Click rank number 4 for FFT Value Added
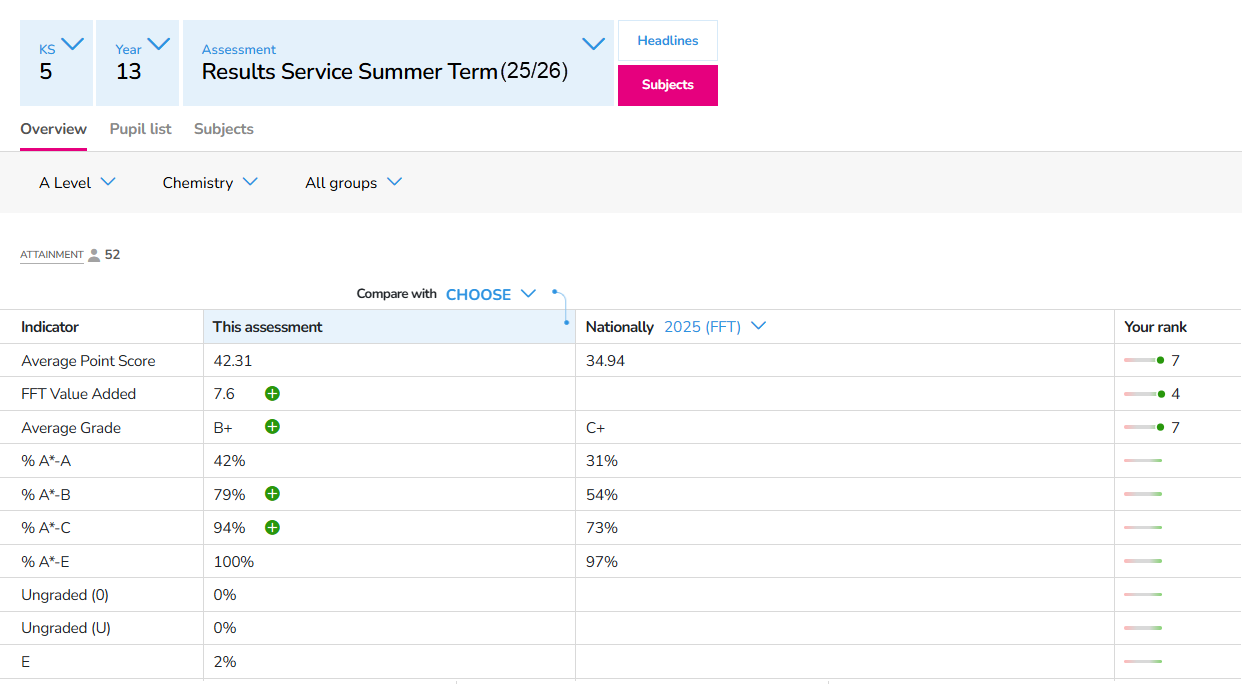Screen dimensions: 1242x684 click(x=1175, y=394)
